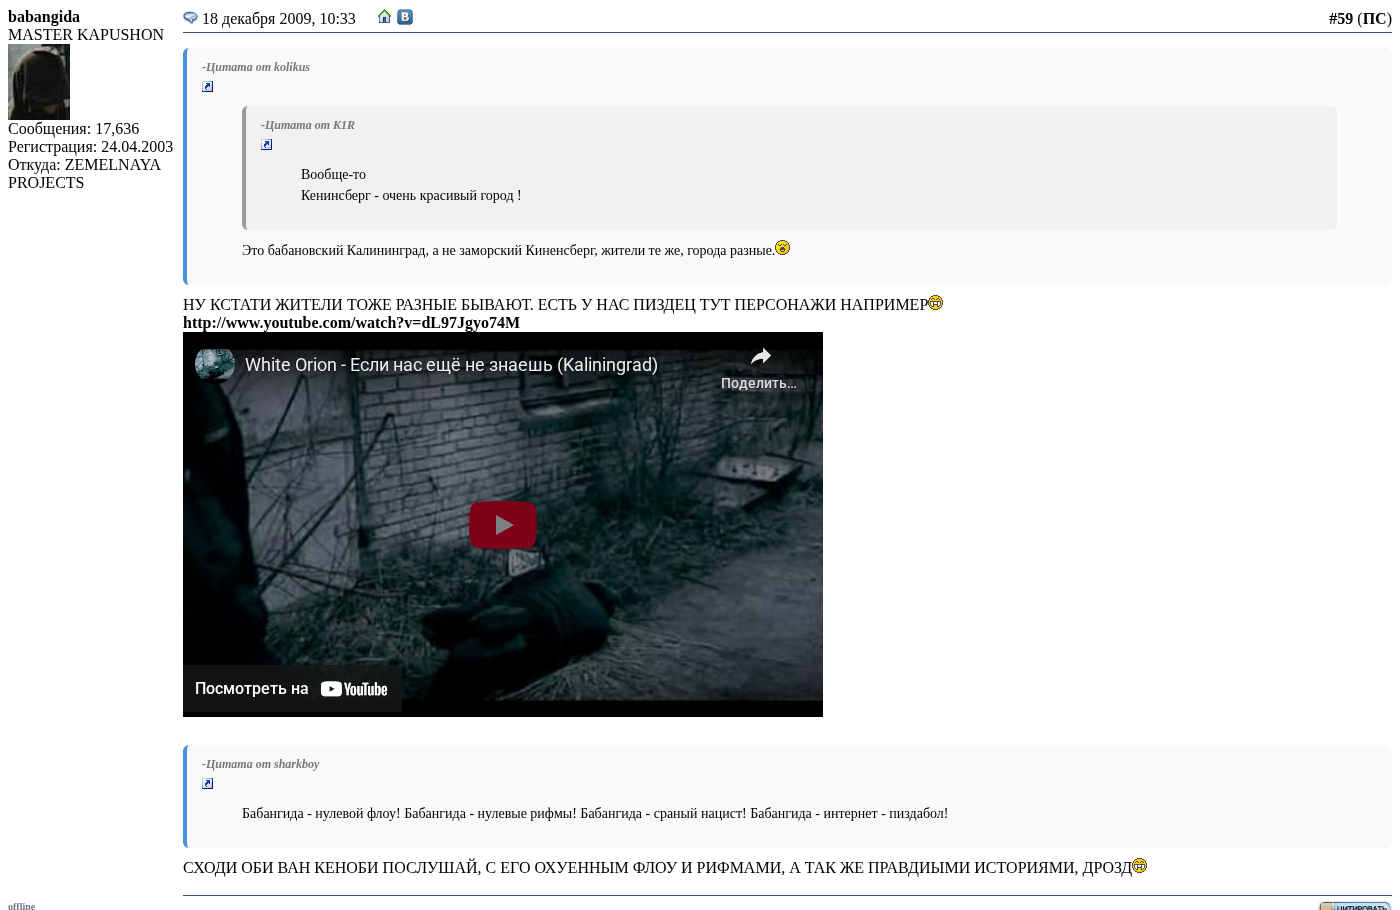The width and height of the screenshot is (1400, 910).
Task: Click babangida's avatar image
Action: (x=39, y=82)
